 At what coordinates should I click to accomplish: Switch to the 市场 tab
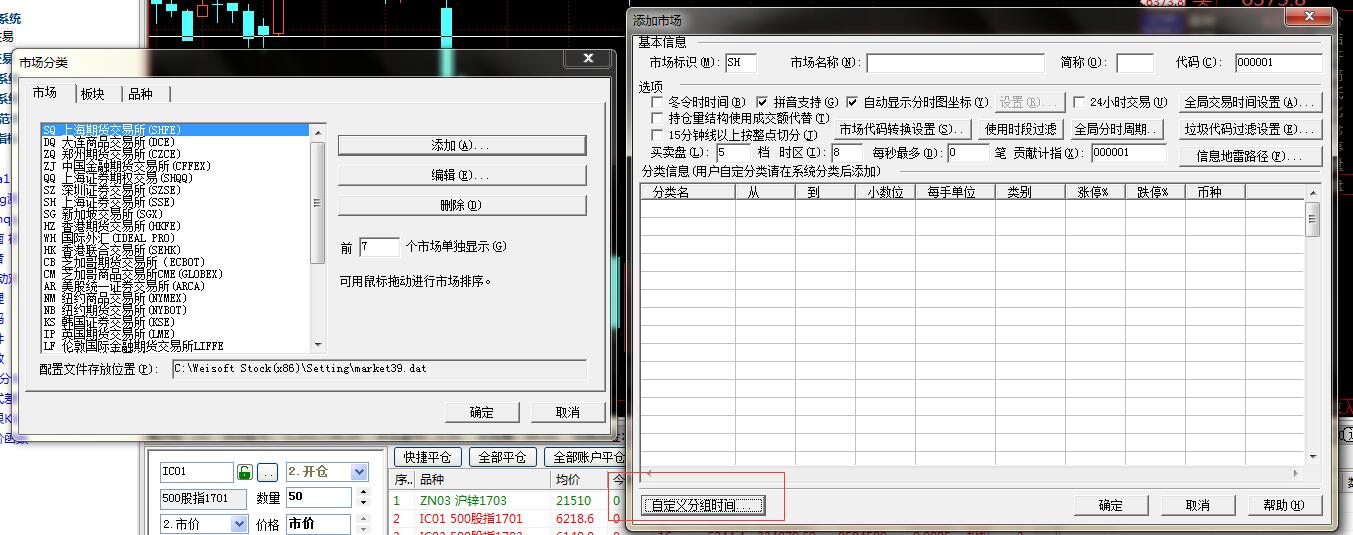(45, 93)
